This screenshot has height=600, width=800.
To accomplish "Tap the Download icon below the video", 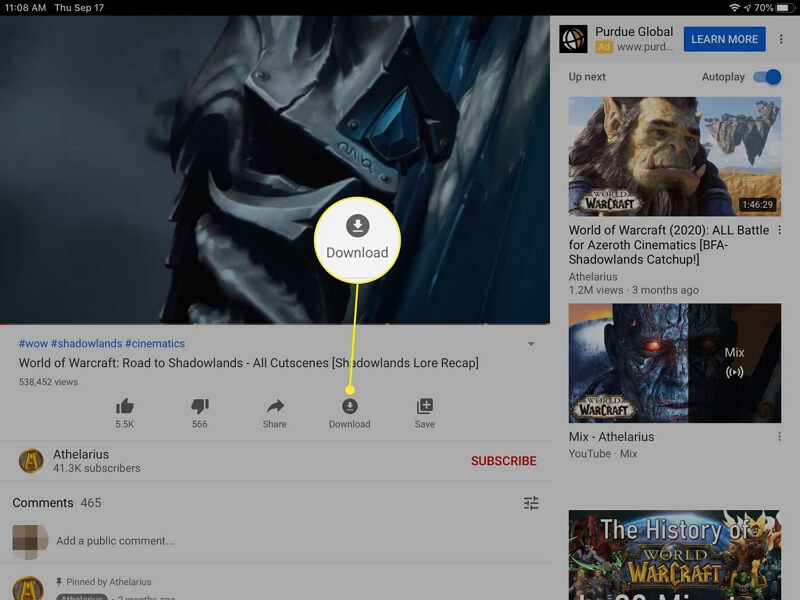I will 349,406.
